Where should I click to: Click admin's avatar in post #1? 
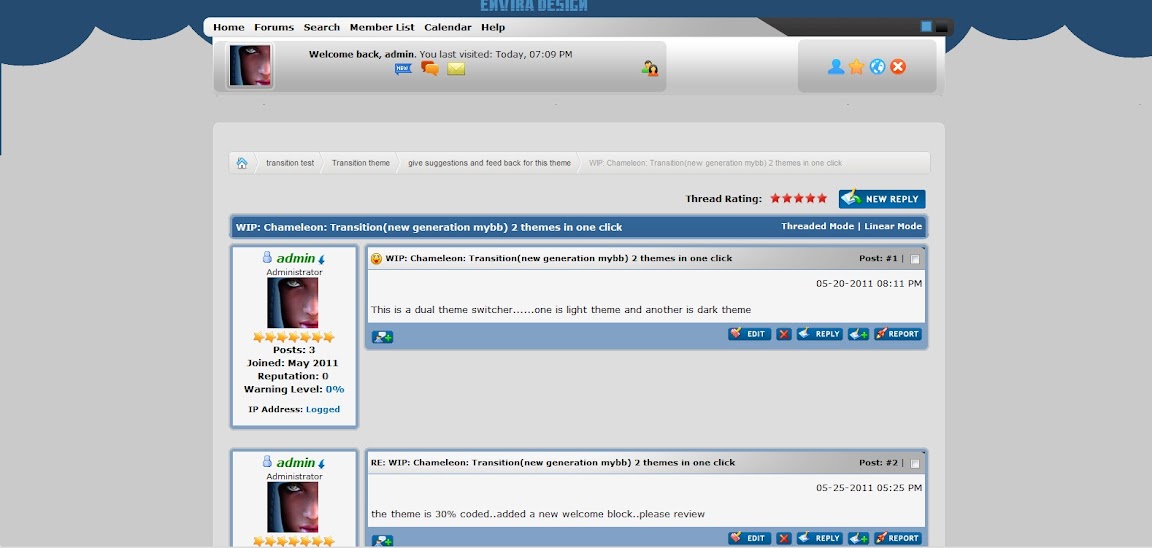[292, 303]
